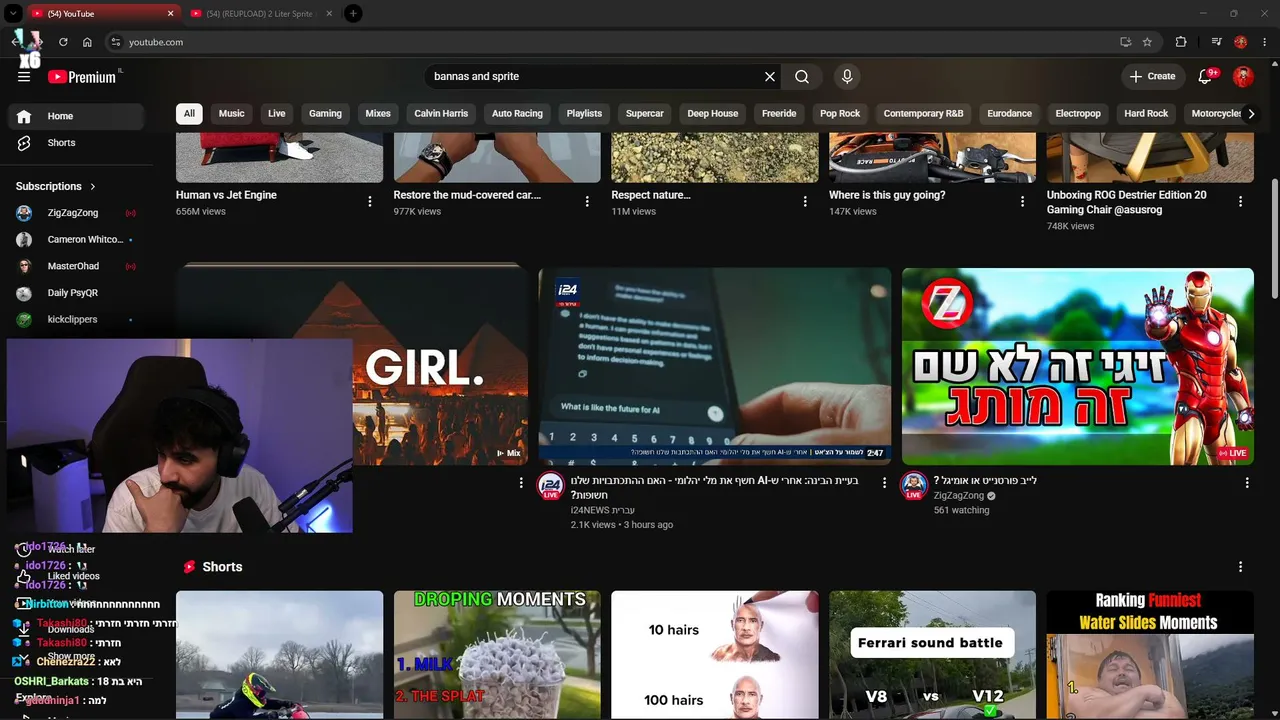Select the Hard Rock category chip
This screenshot has width=1280, height=720.
[1146, 114]
